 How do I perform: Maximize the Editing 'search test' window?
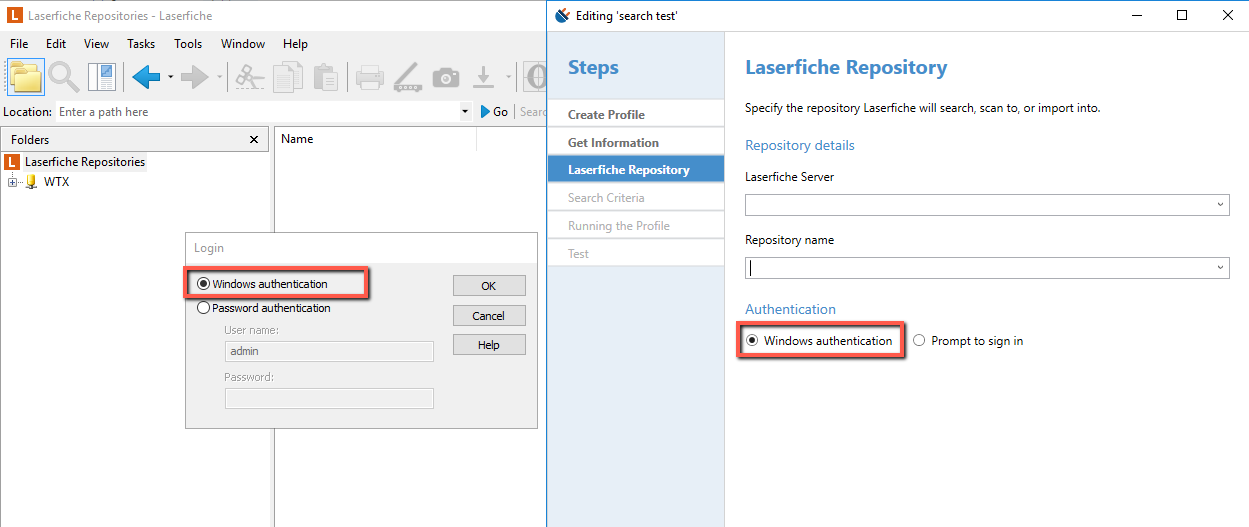point(1182,15)
